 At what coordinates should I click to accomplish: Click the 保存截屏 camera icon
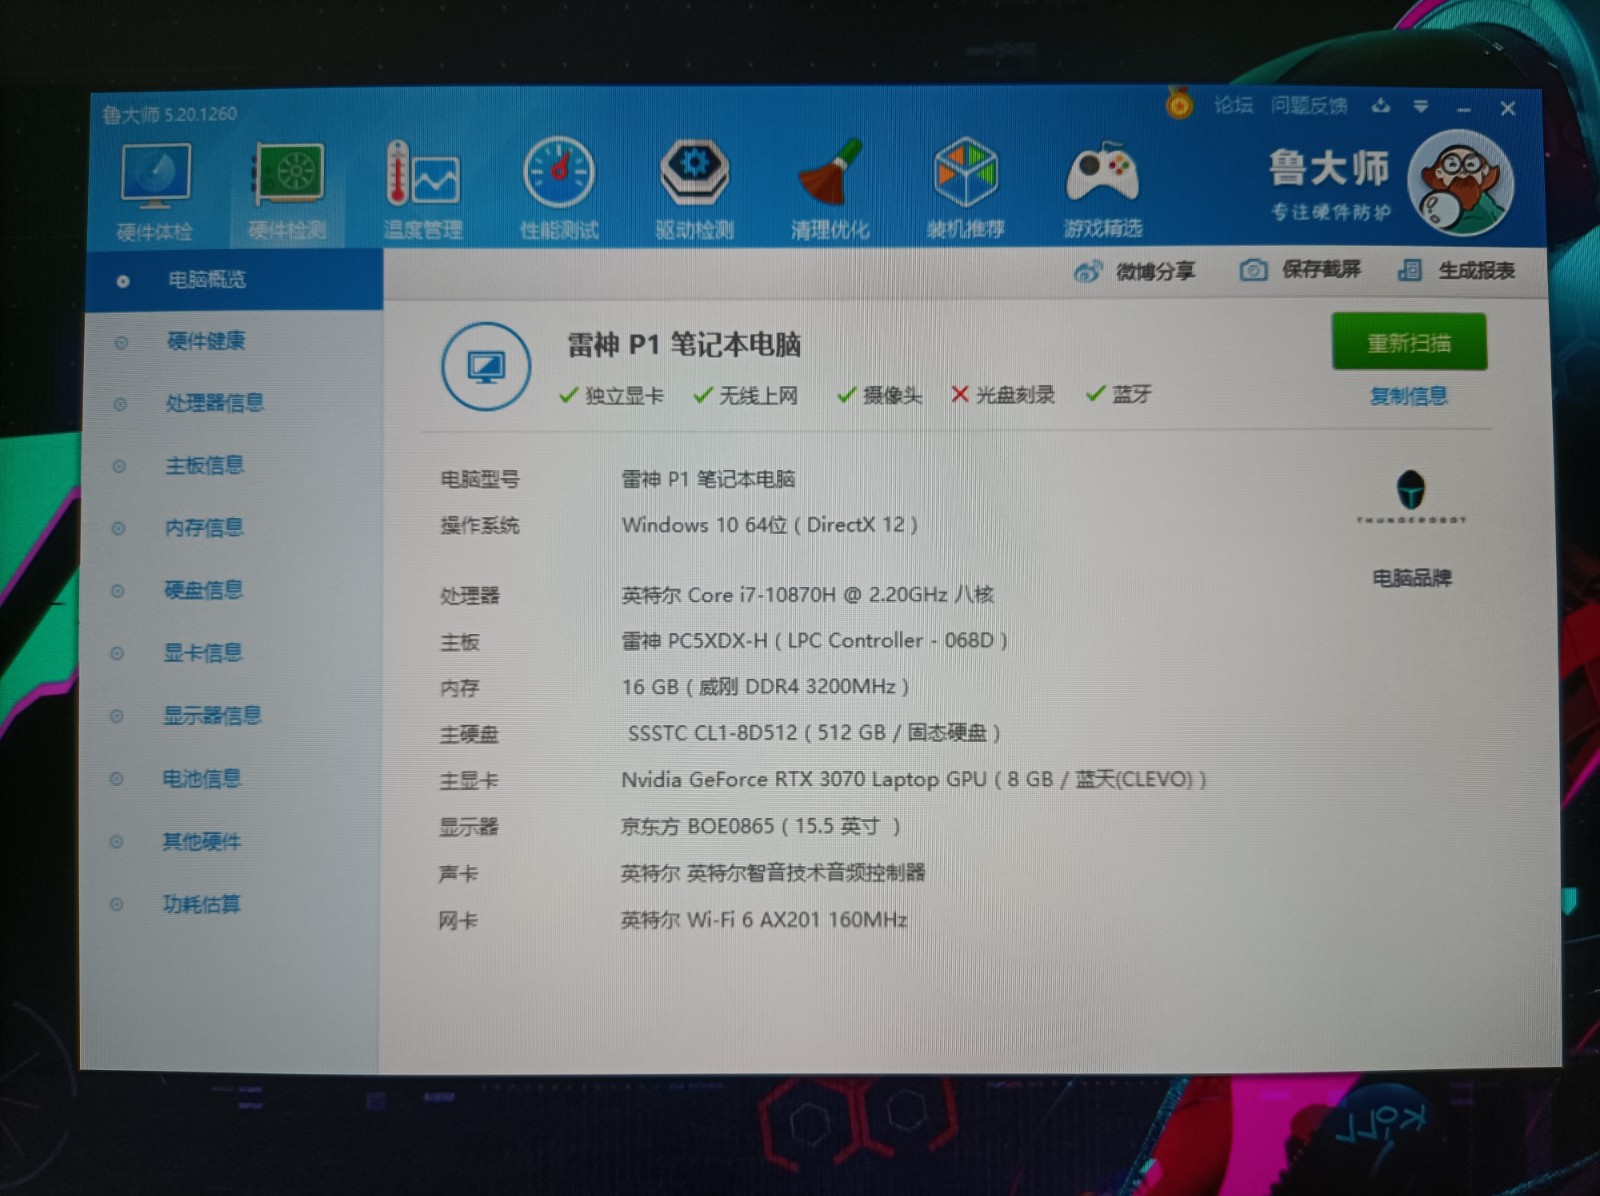(x=1253, y=270)
